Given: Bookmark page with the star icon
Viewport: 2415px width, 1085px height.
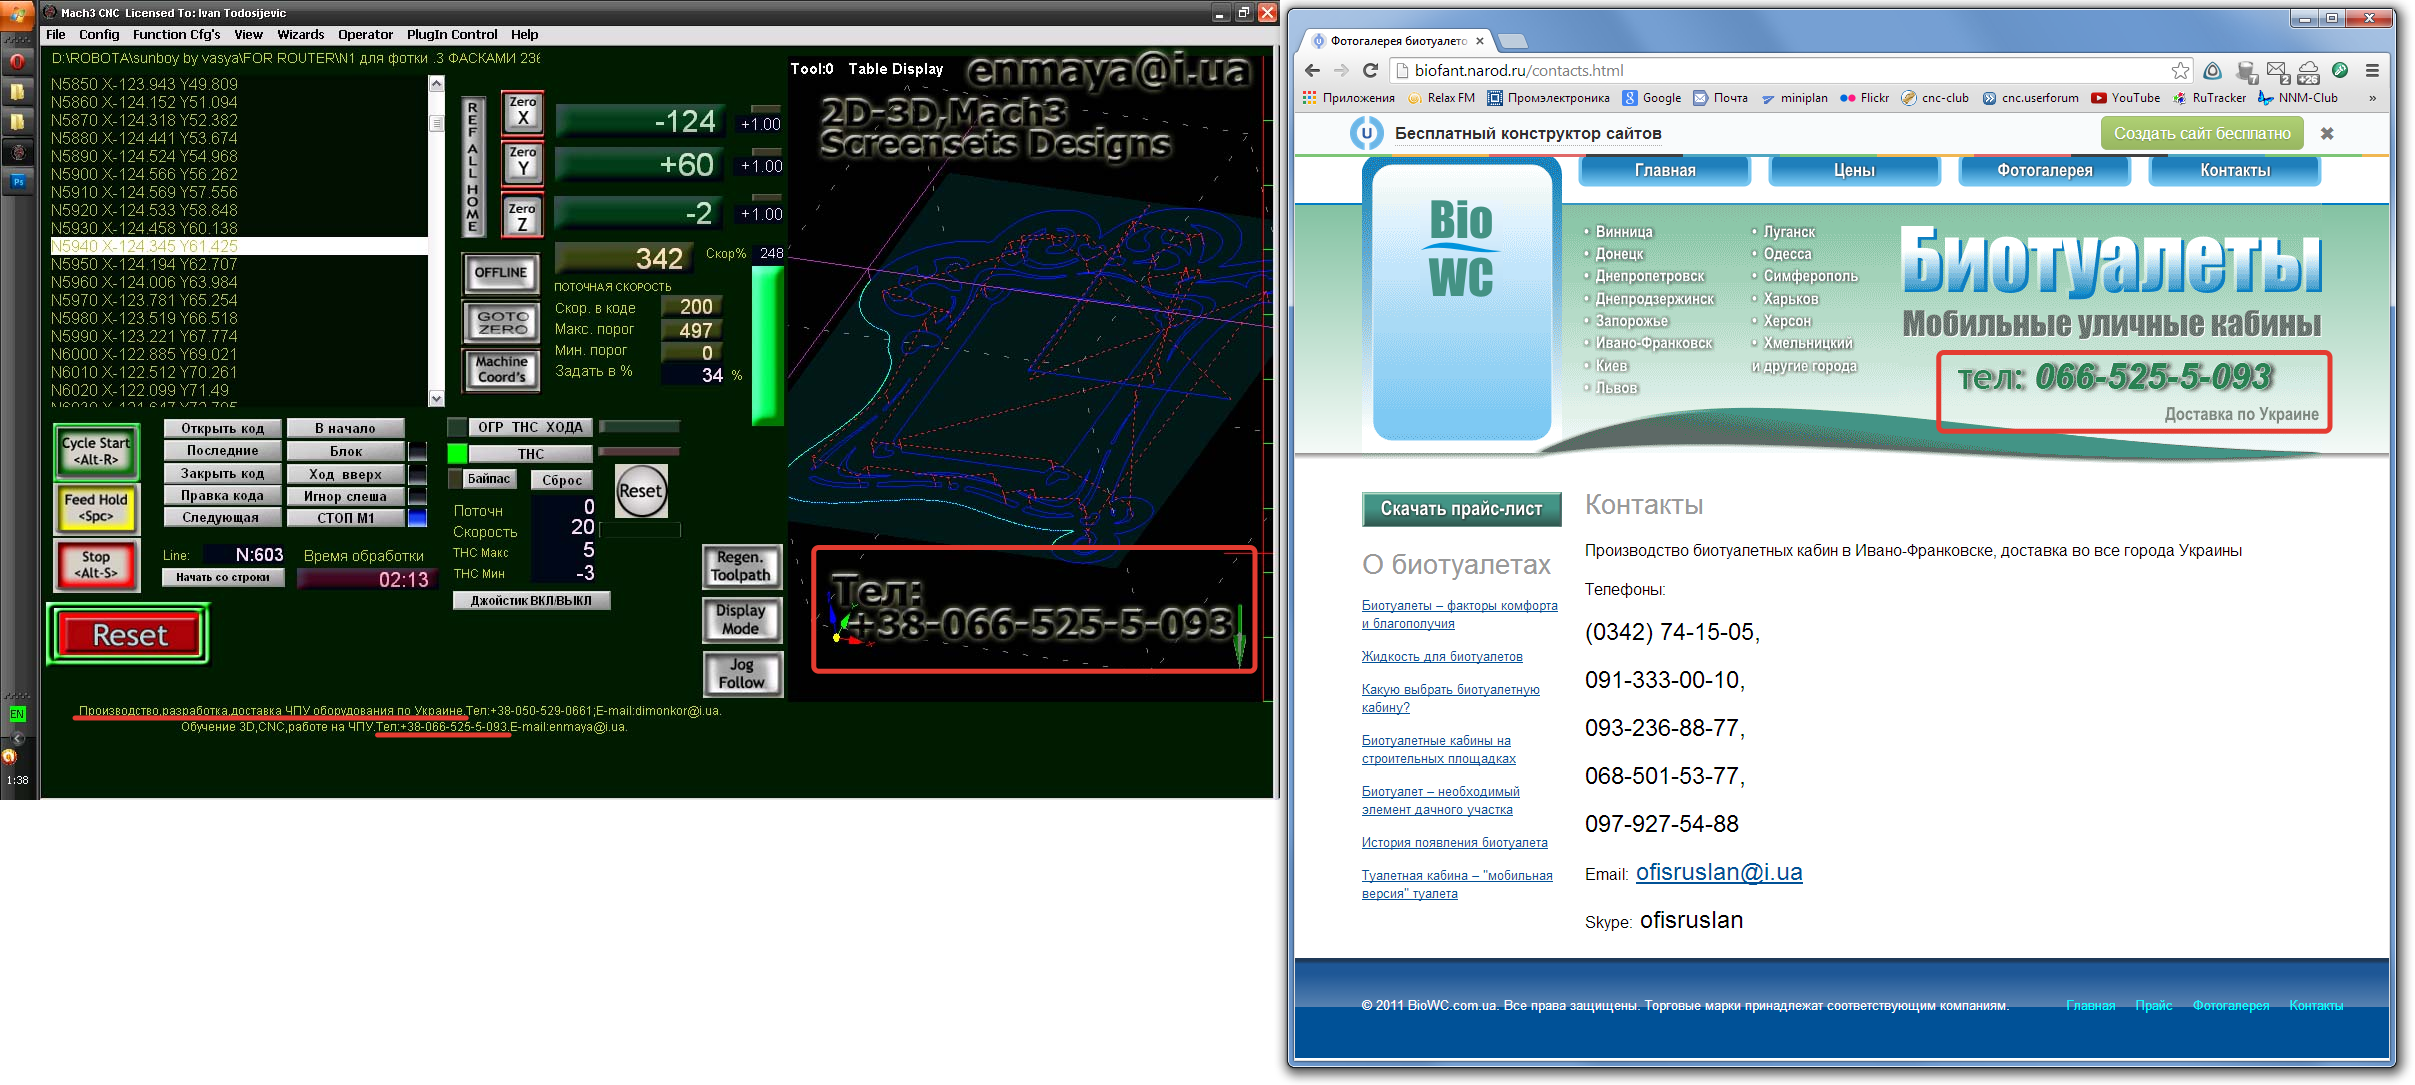Looking at the screenshot, I should click(x=2180, y=70).
